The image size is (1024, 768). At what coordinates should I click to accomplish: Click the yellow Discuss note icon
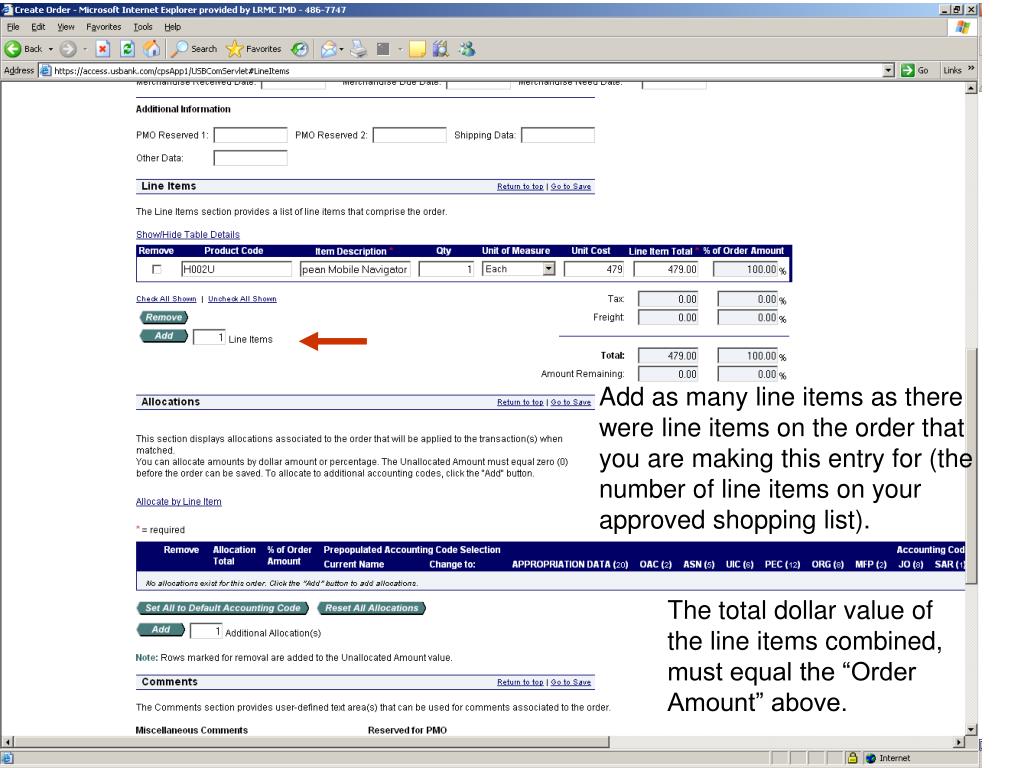pyautogui.click(x=417, y=49)
